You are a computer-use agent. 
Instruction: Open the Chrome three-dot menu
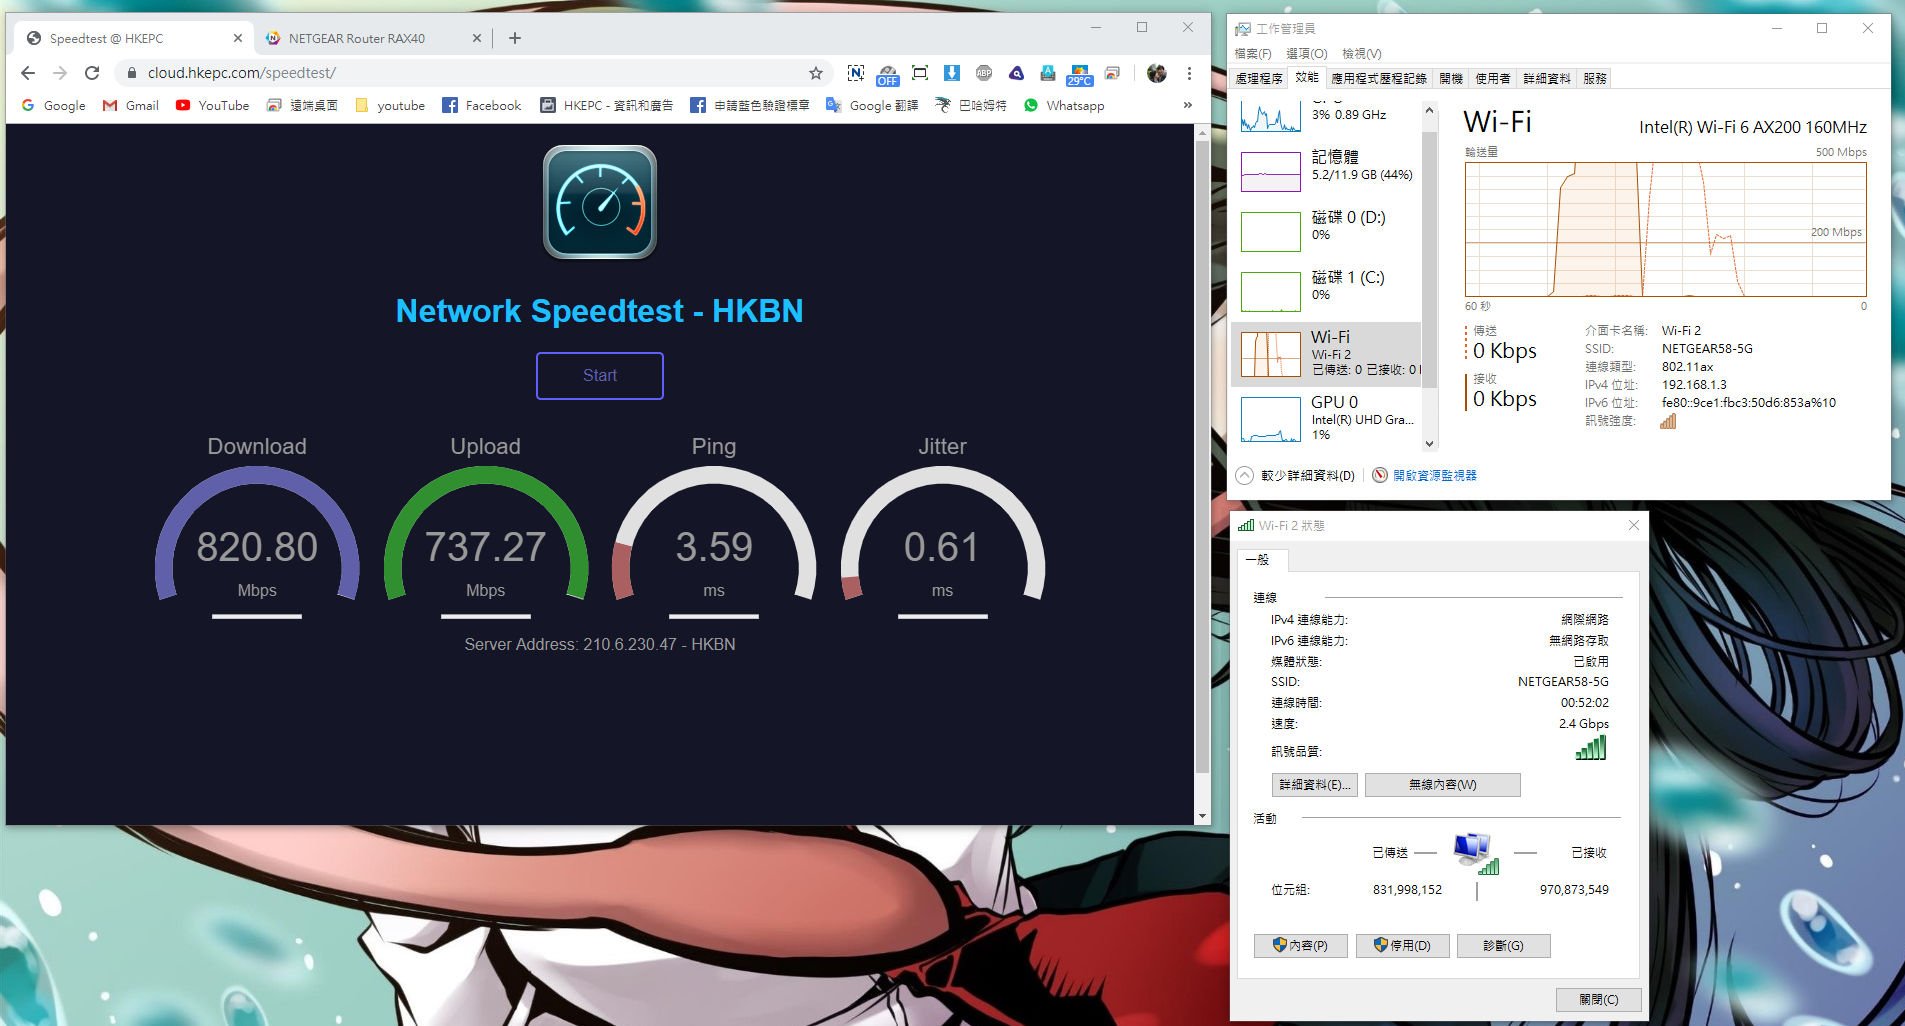click(1189, 73)
